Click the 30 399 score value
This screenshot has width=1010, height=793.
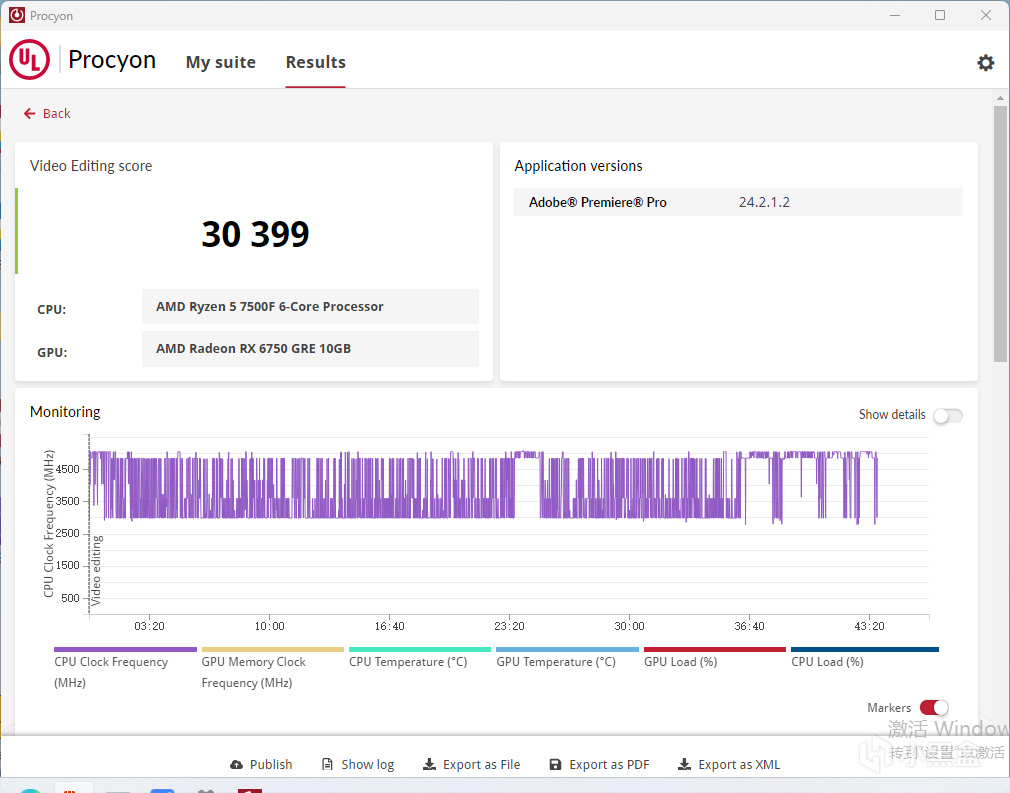coord(255,233)
